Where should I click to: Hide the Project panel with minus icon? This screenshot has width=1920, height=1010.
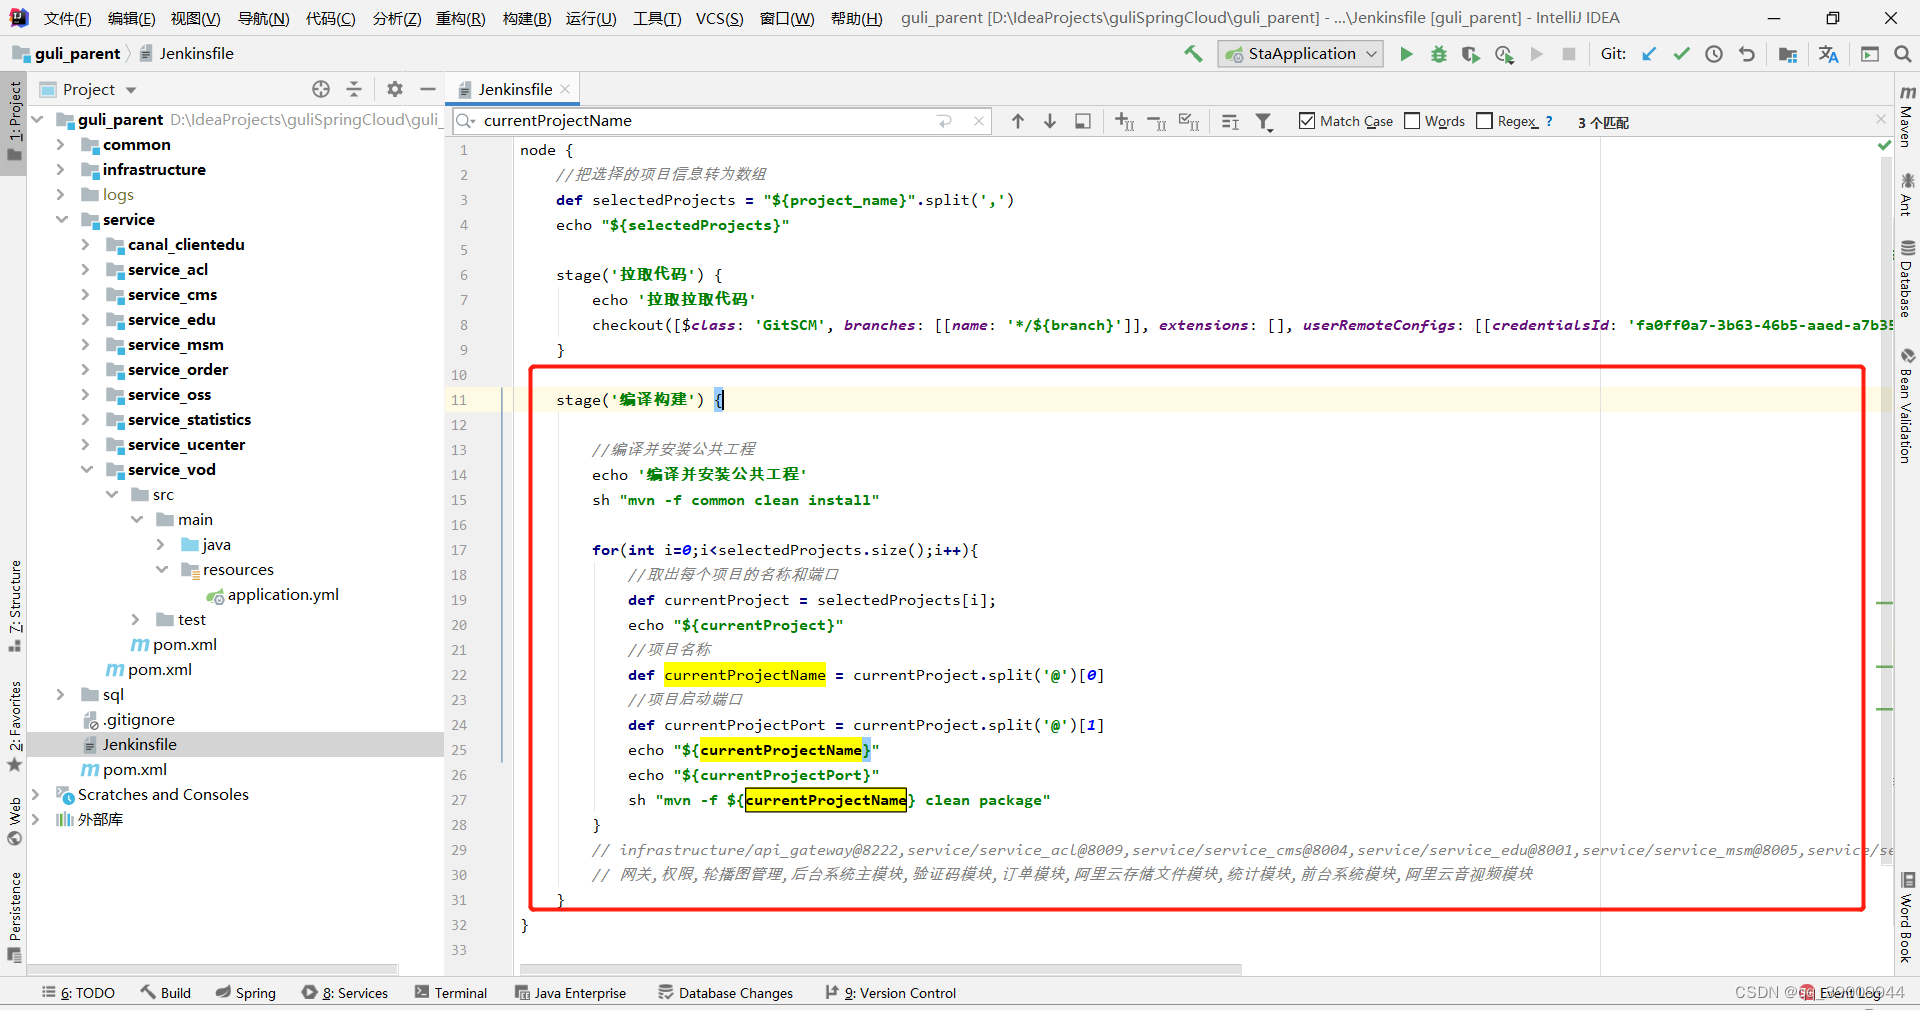[428, 89]
